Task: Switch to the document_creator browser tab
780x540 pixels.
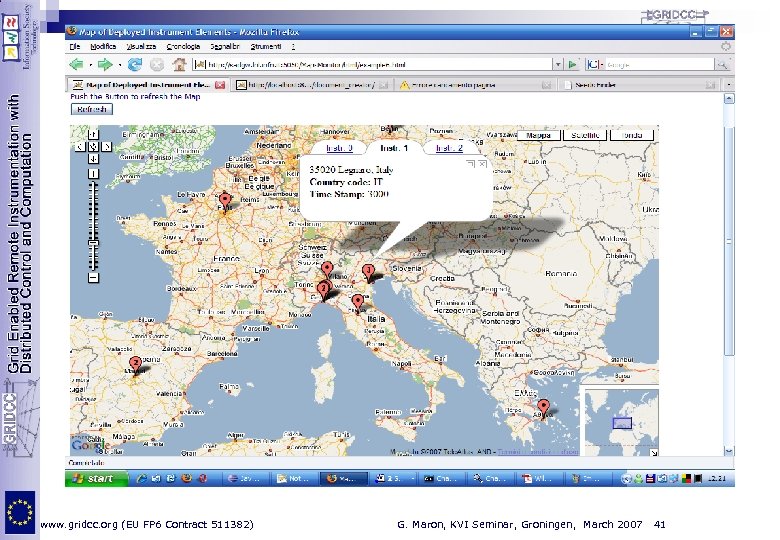Action: [312, 85]
